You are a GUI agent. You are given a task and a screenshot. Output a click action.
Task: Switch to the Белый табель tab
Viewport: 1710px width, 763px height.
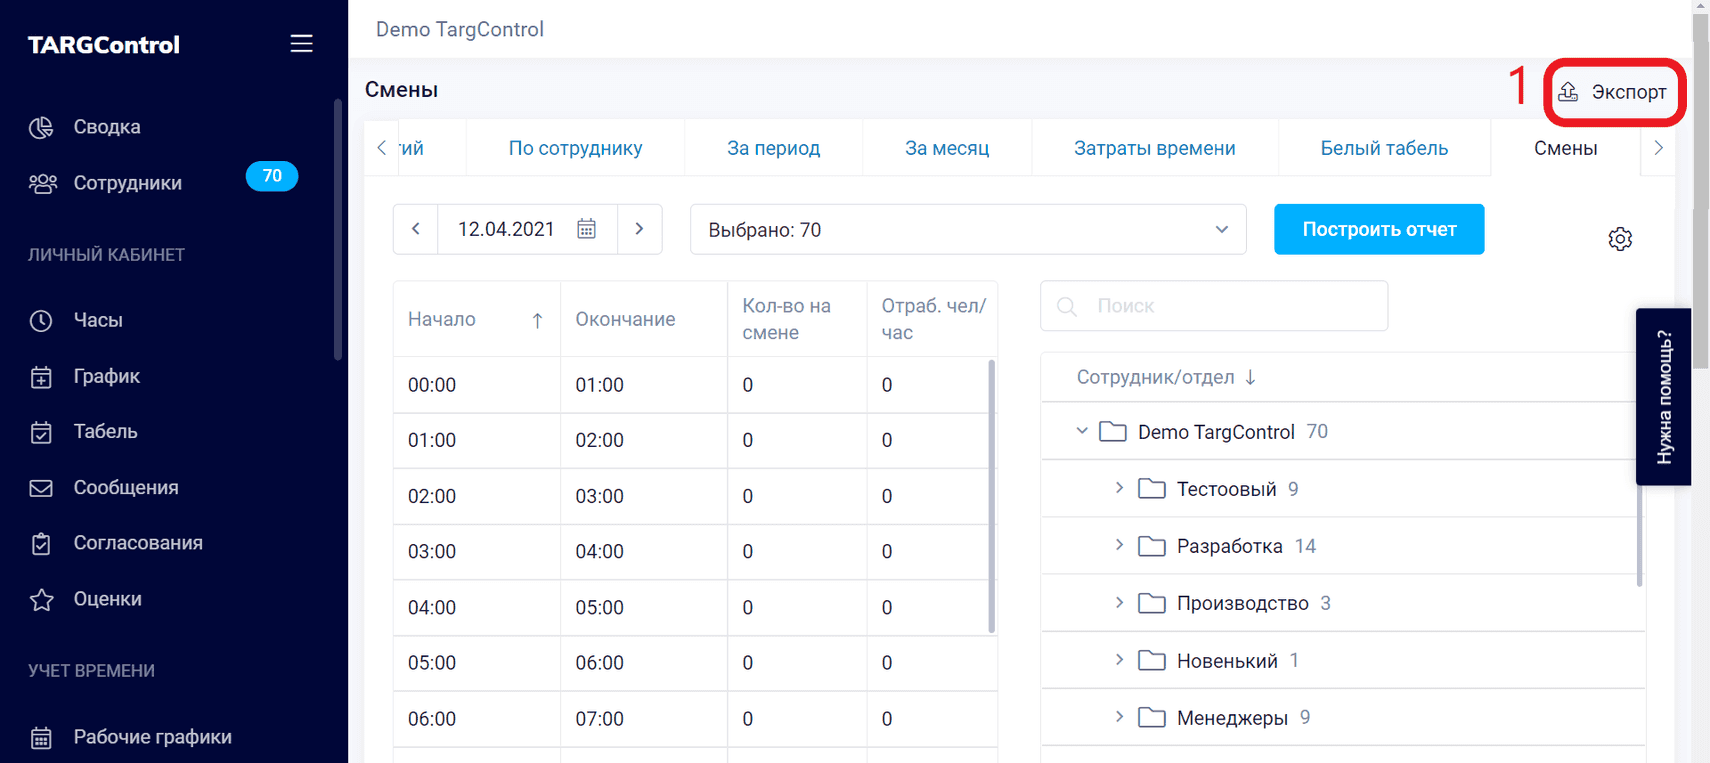click(x=1383, y=148)
